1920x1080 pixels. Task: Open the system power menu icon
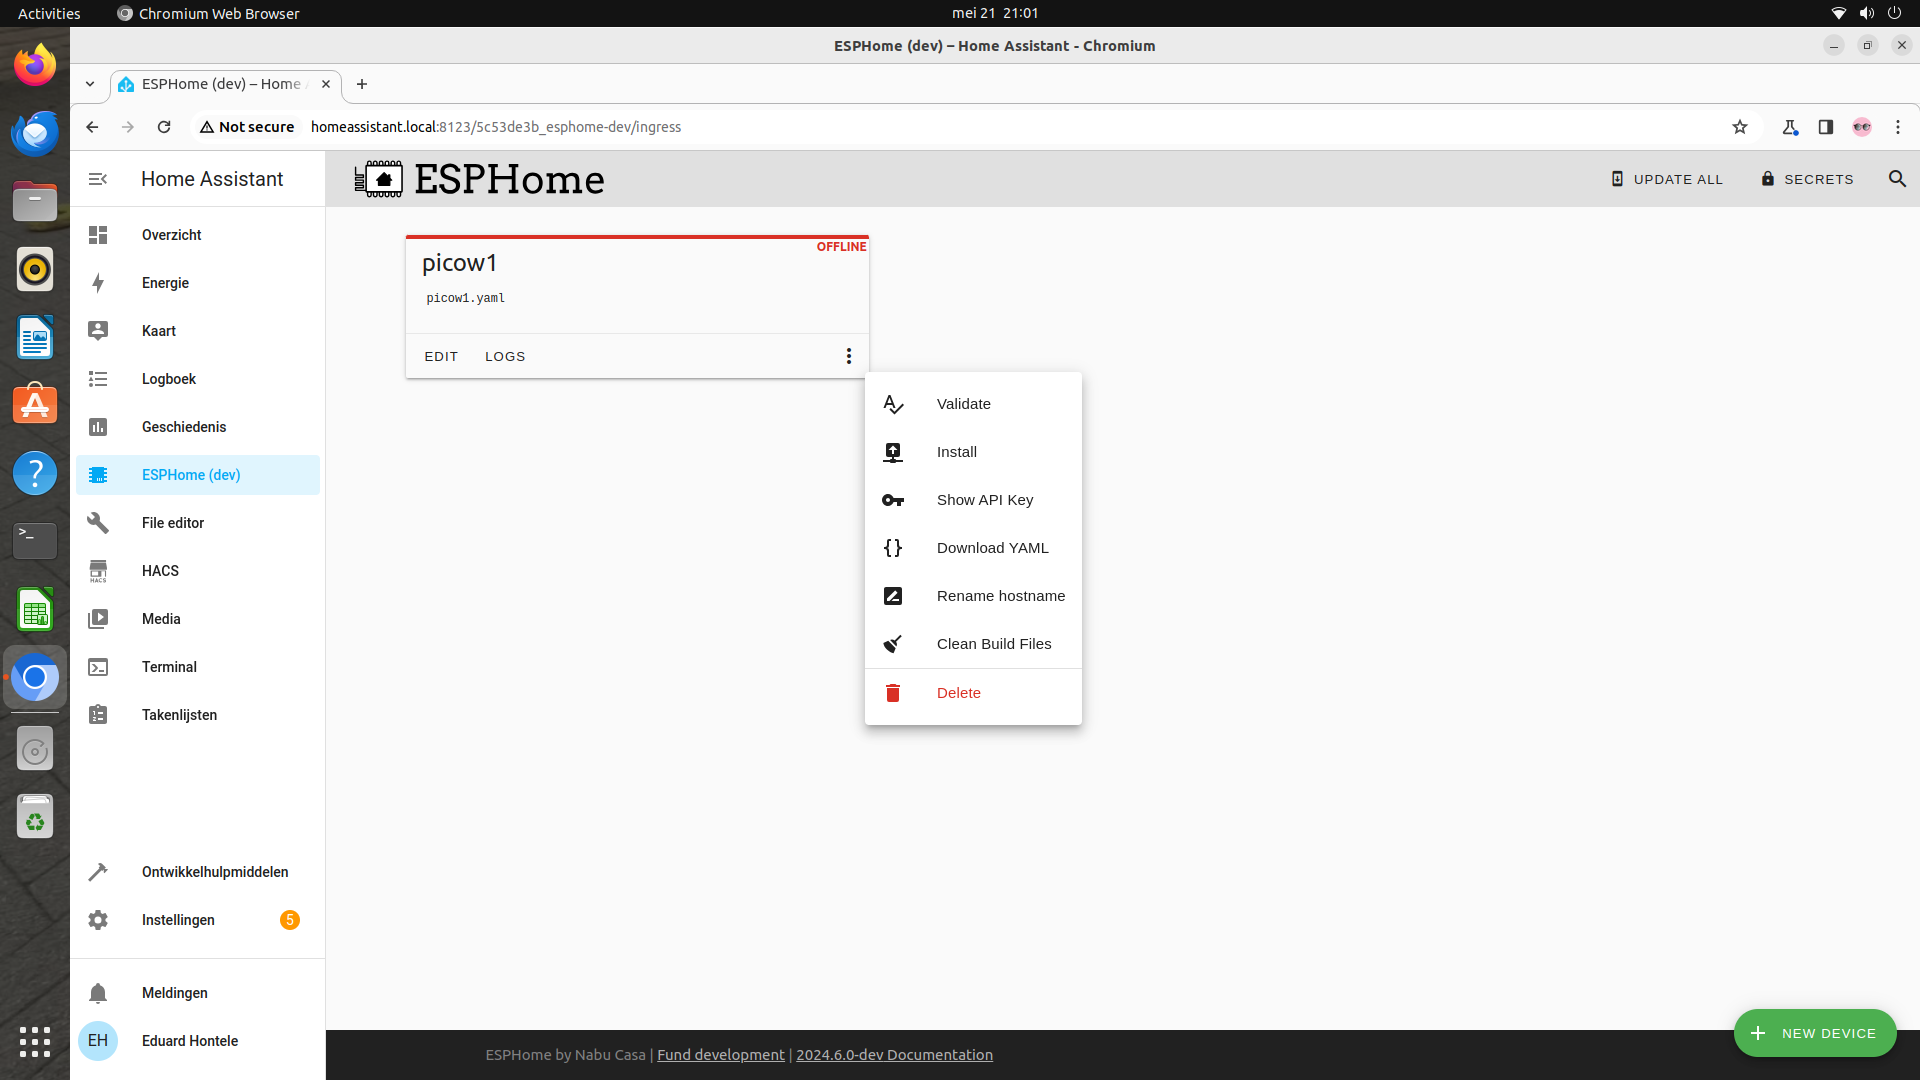(1894, 13)
